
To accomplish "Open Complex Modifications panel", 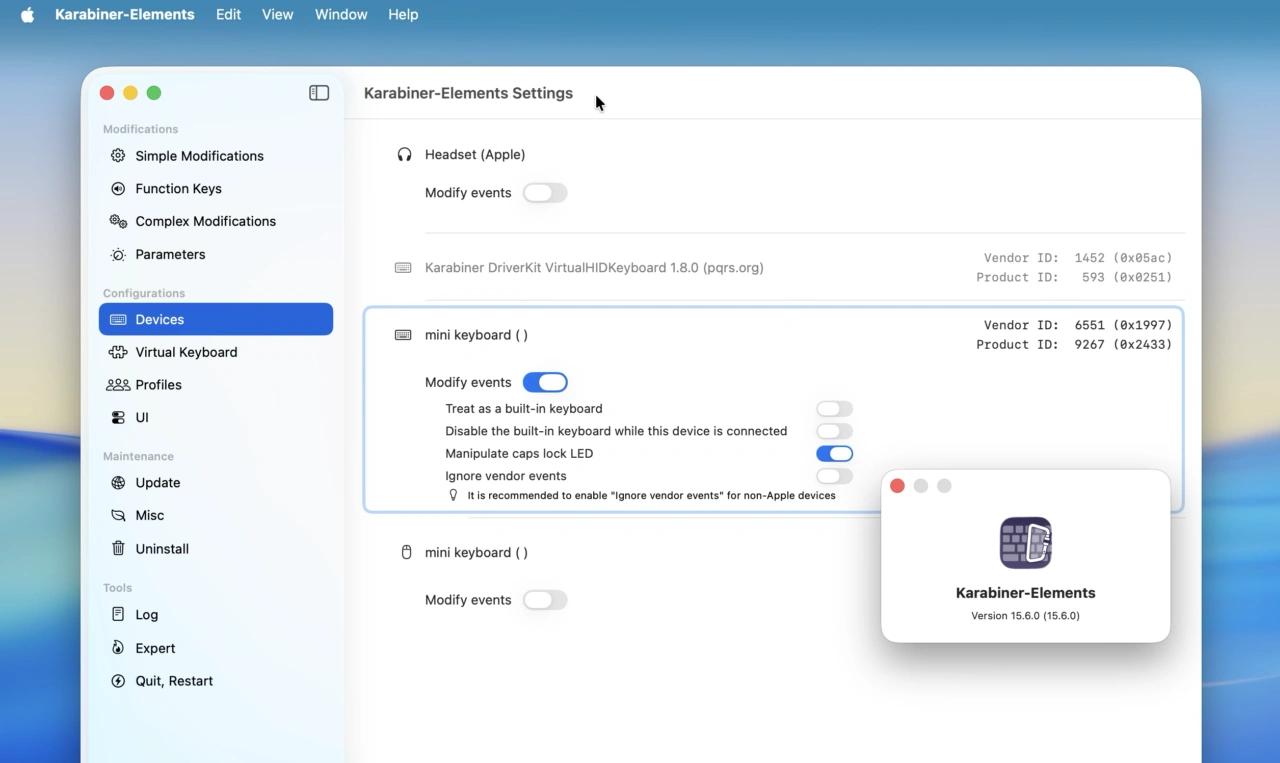I will point(206,221).
